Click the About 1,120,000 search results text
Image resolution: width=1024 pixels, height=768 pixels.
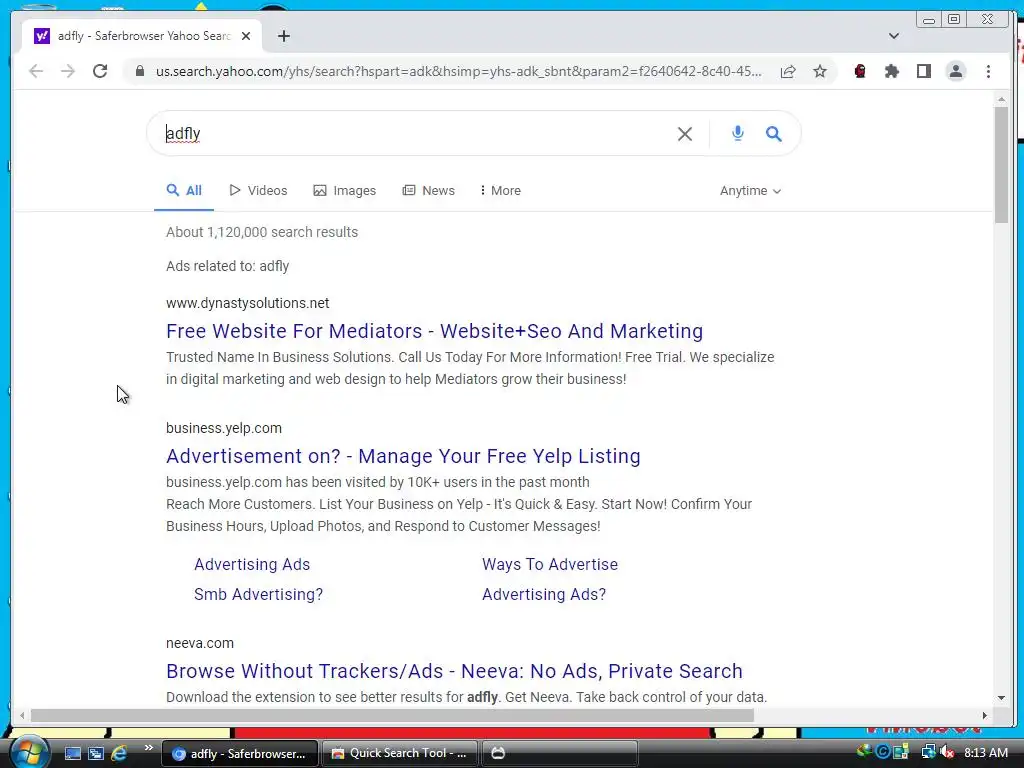(x=262, y=232)
